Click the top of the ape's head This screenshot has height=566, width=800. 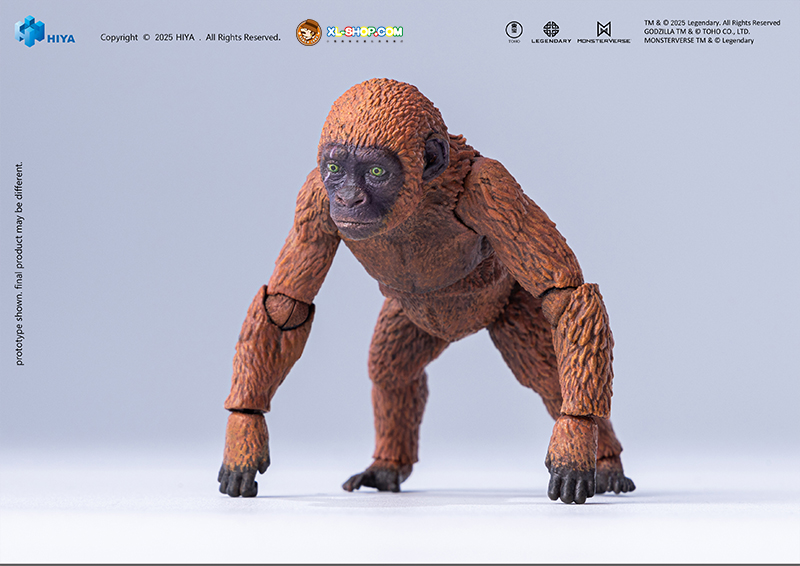click(x=380, y=98)
